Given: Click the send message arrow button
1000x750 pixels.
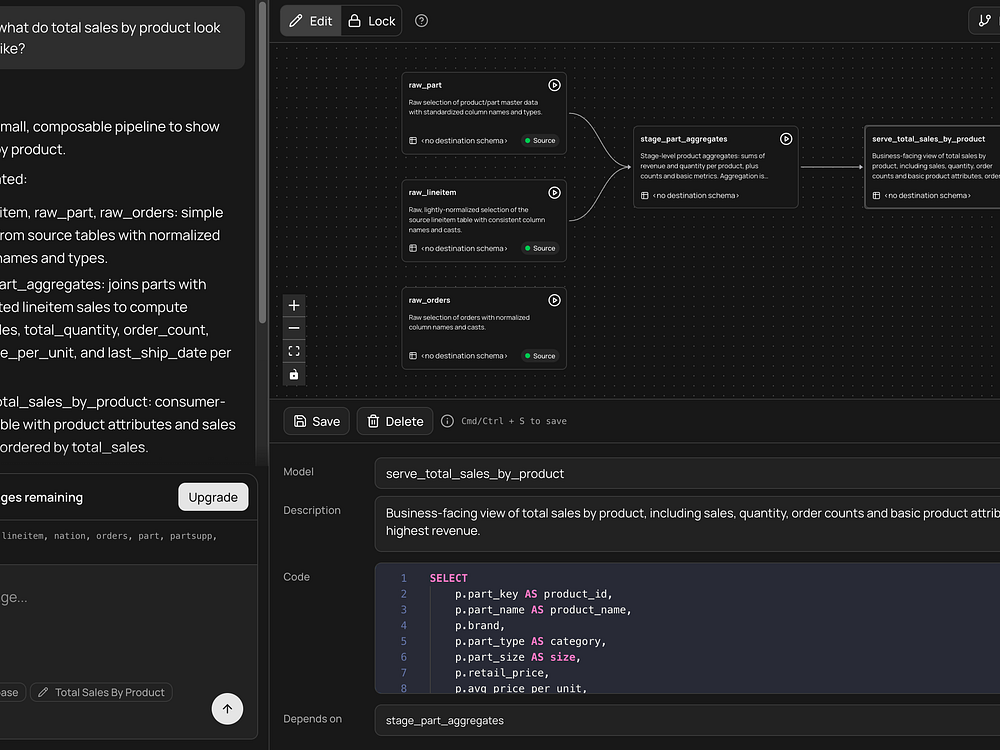Looking at the screenshot, I should point(227,709).
